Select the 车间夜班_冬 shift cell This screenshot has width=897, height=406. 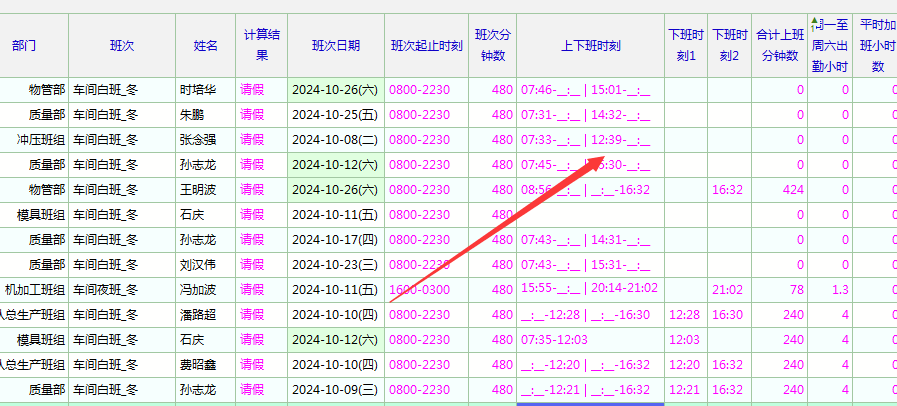pyautogui.click(x=105, y=290)
